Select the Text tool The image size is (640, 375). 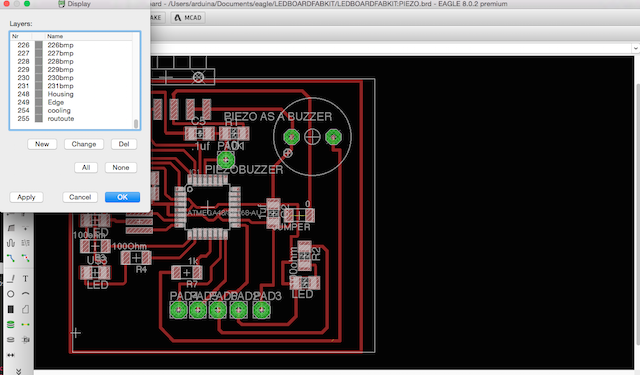25,279
